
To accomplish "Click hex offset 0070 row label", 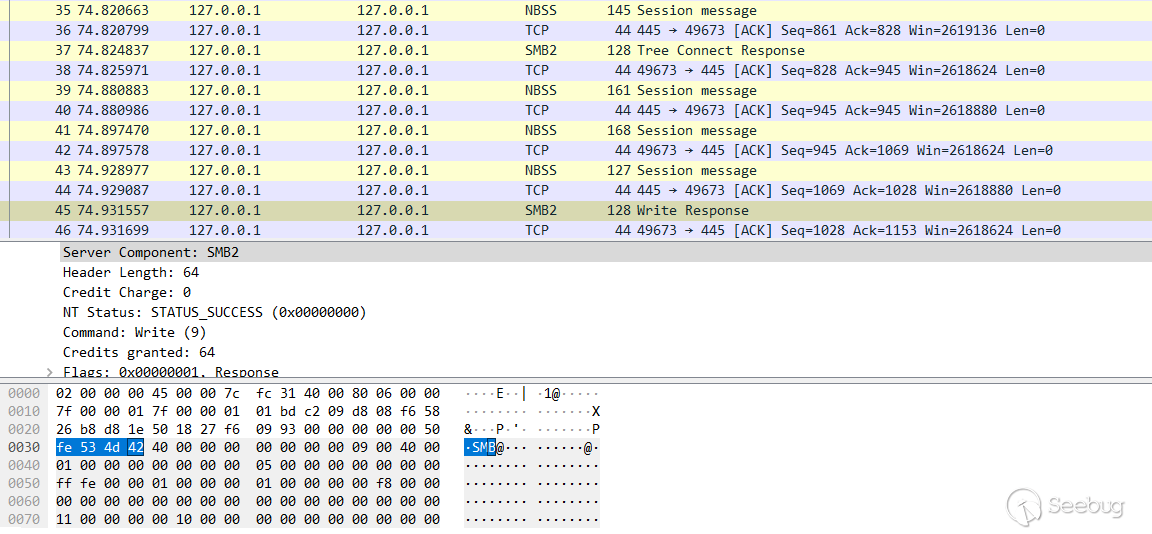I will pos(23,520).
